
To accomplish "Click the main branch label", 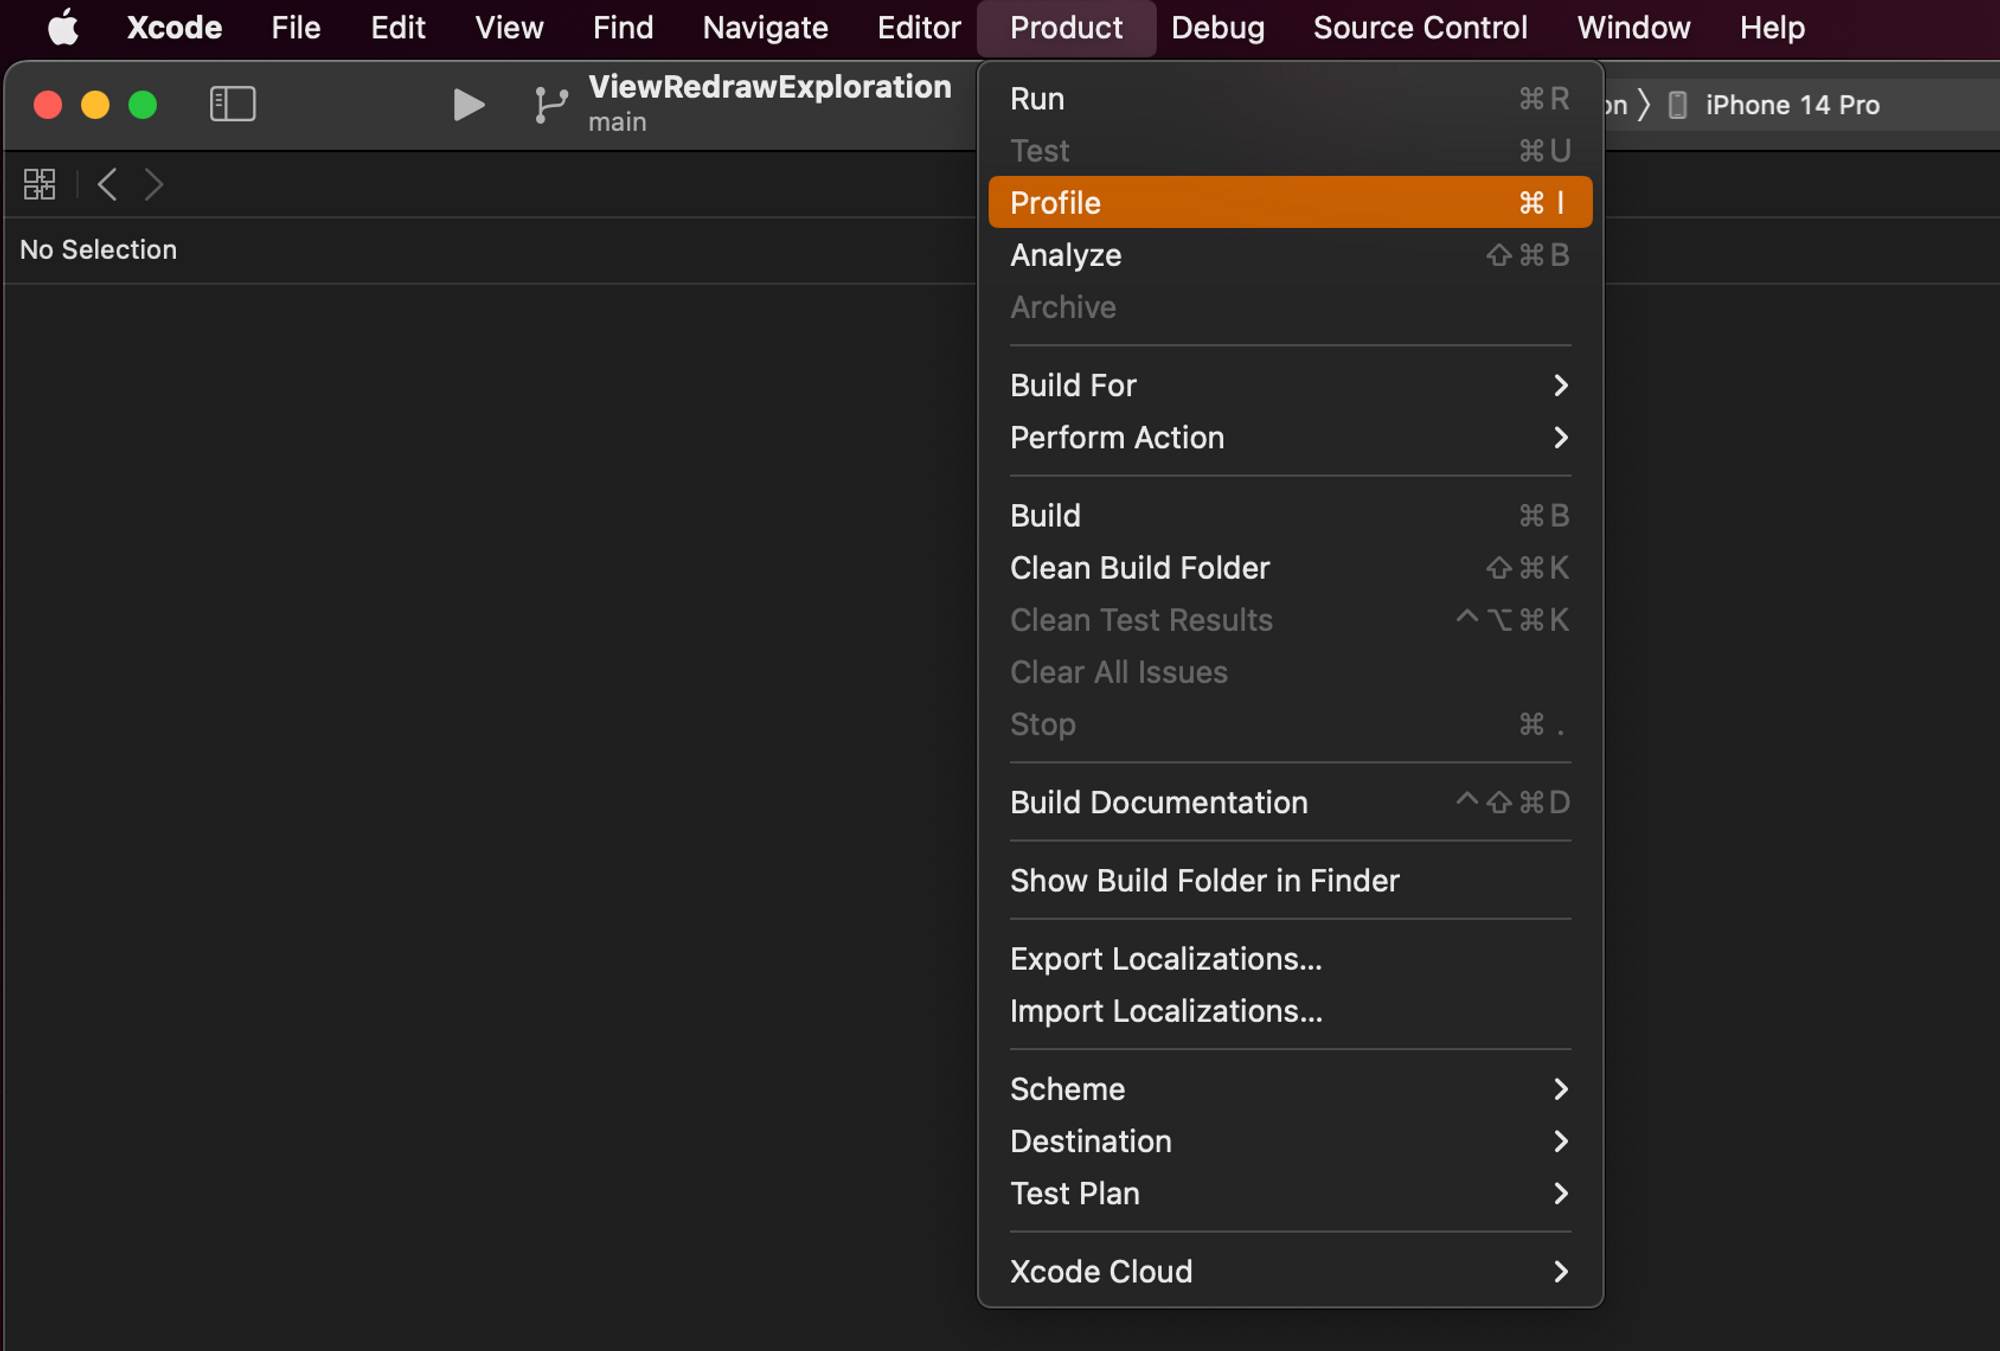I will click(x=617, y=122).
